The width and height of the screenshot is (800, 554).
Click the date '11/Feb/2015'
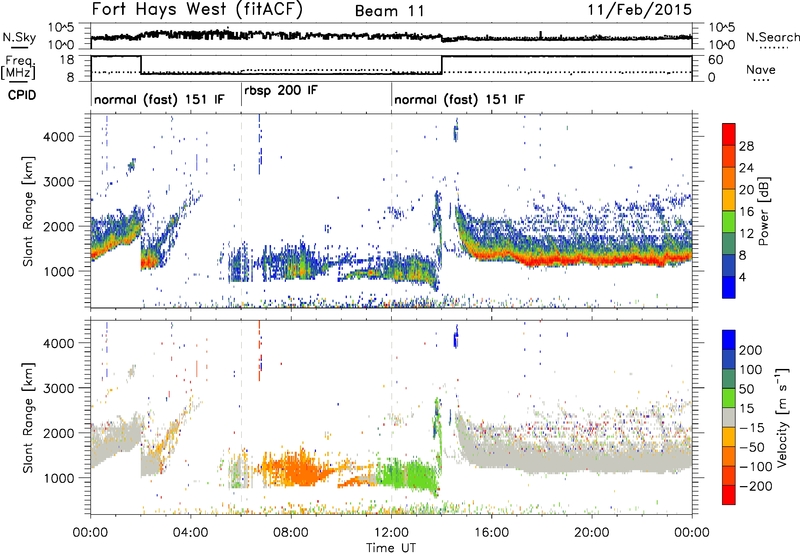640,10
